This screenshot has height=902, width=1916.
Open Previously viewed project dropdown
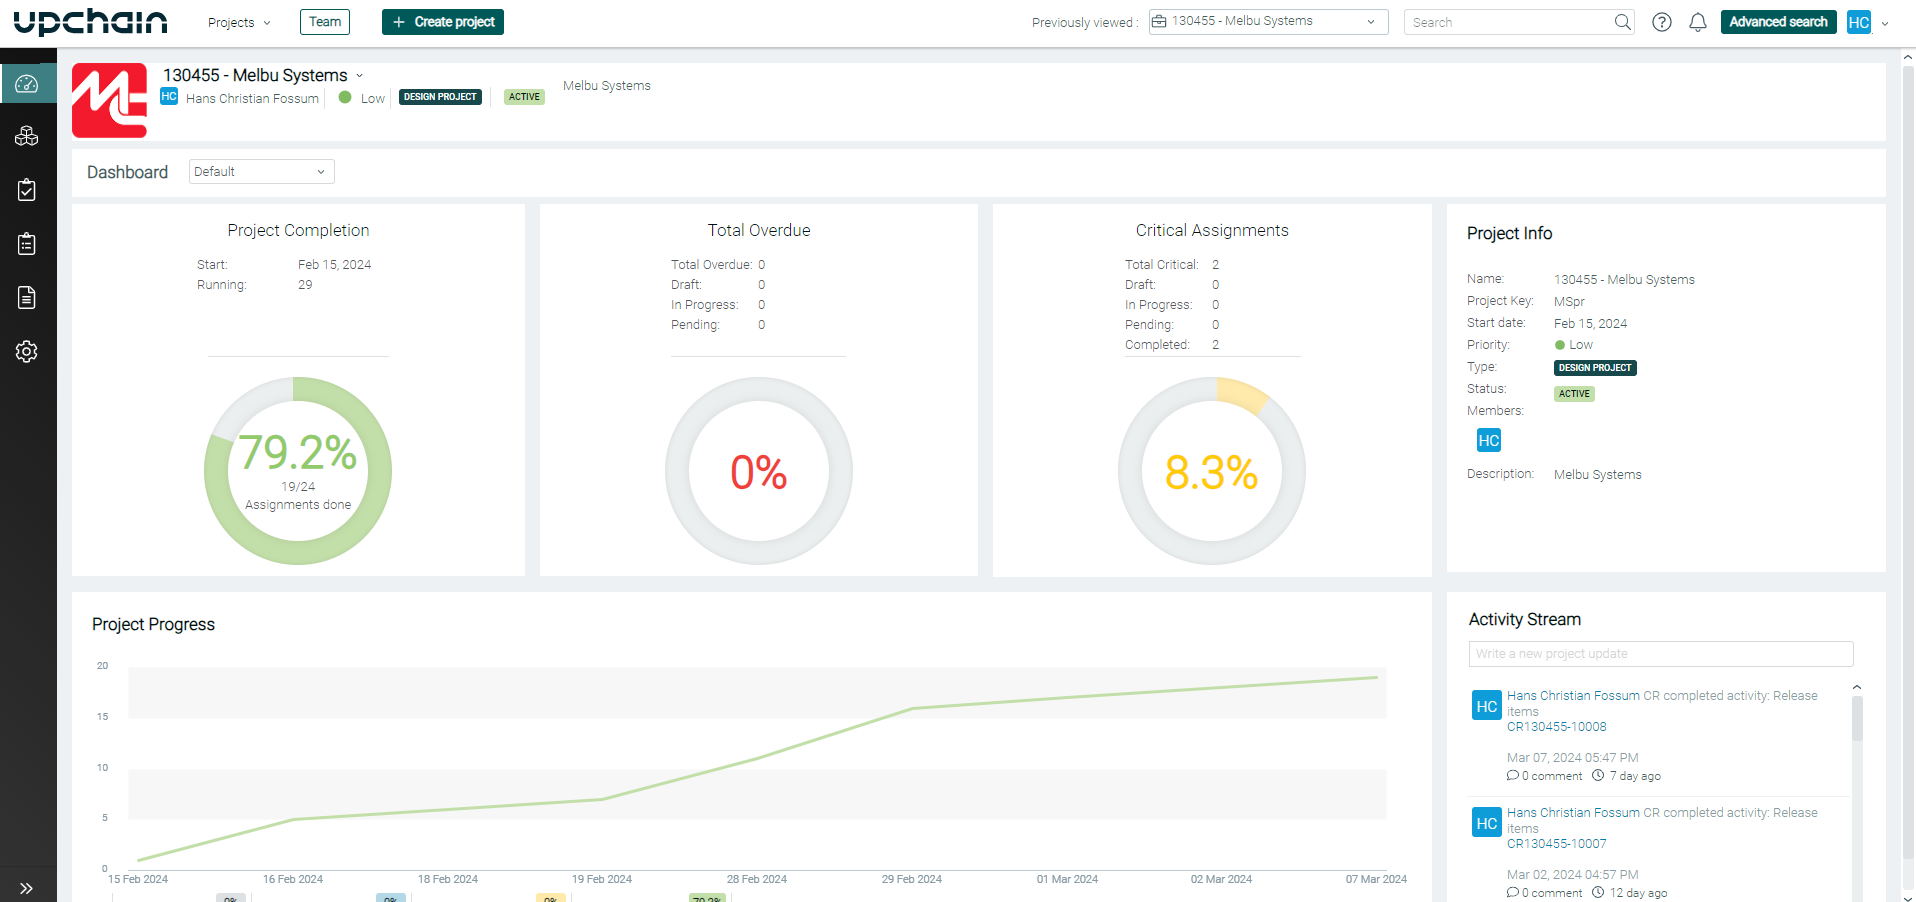(x=1268, y=22)
